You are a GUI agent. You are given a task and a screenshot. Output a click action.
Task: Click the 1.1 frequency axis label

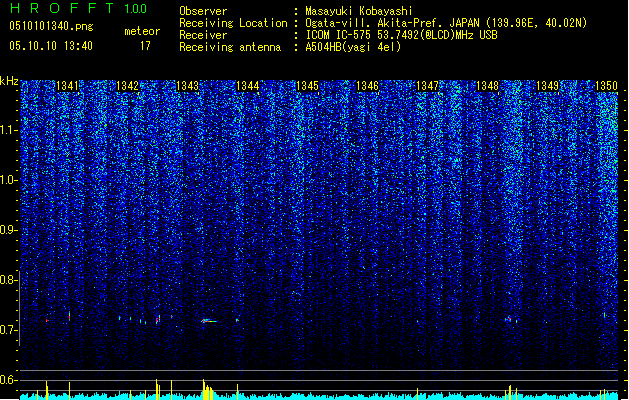9,130
